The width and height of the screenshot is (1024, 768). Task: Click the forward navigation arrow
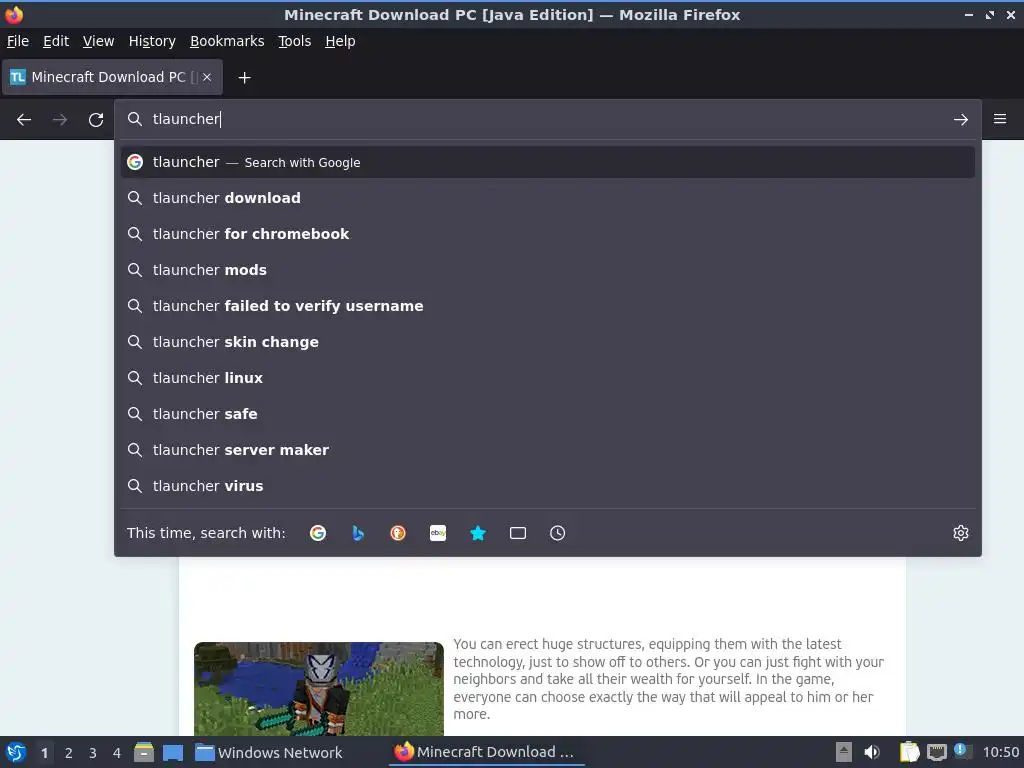point(60,120)
